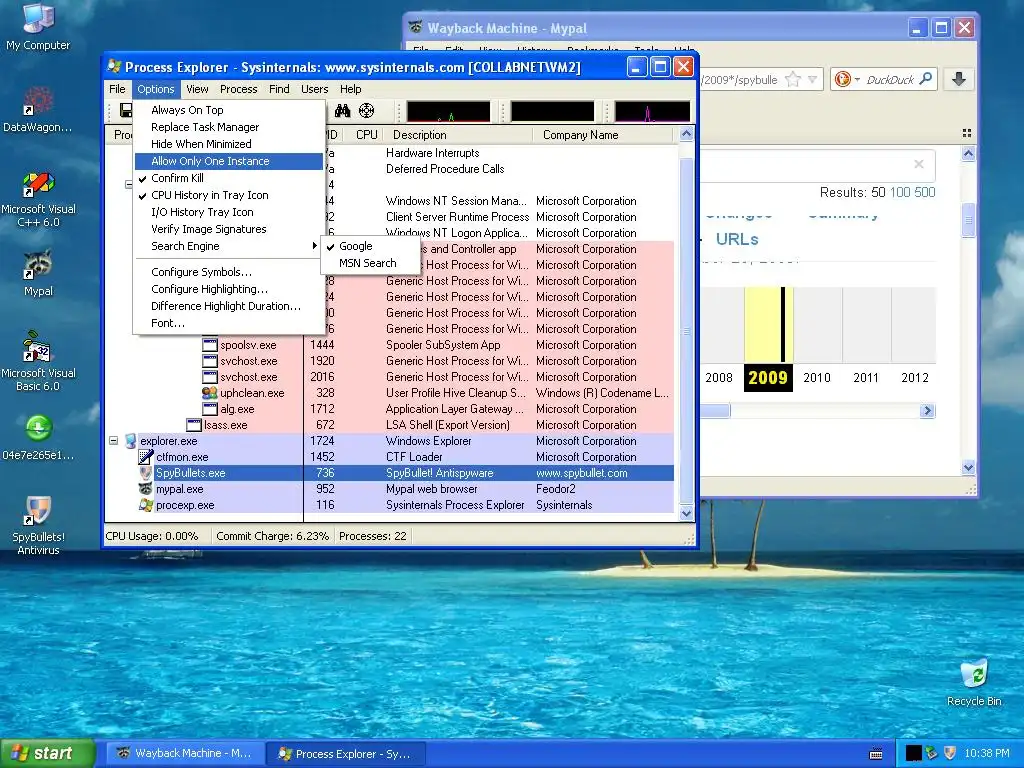
Task: Click the explorer.exe process icon
Action: (x=130, y=441)
